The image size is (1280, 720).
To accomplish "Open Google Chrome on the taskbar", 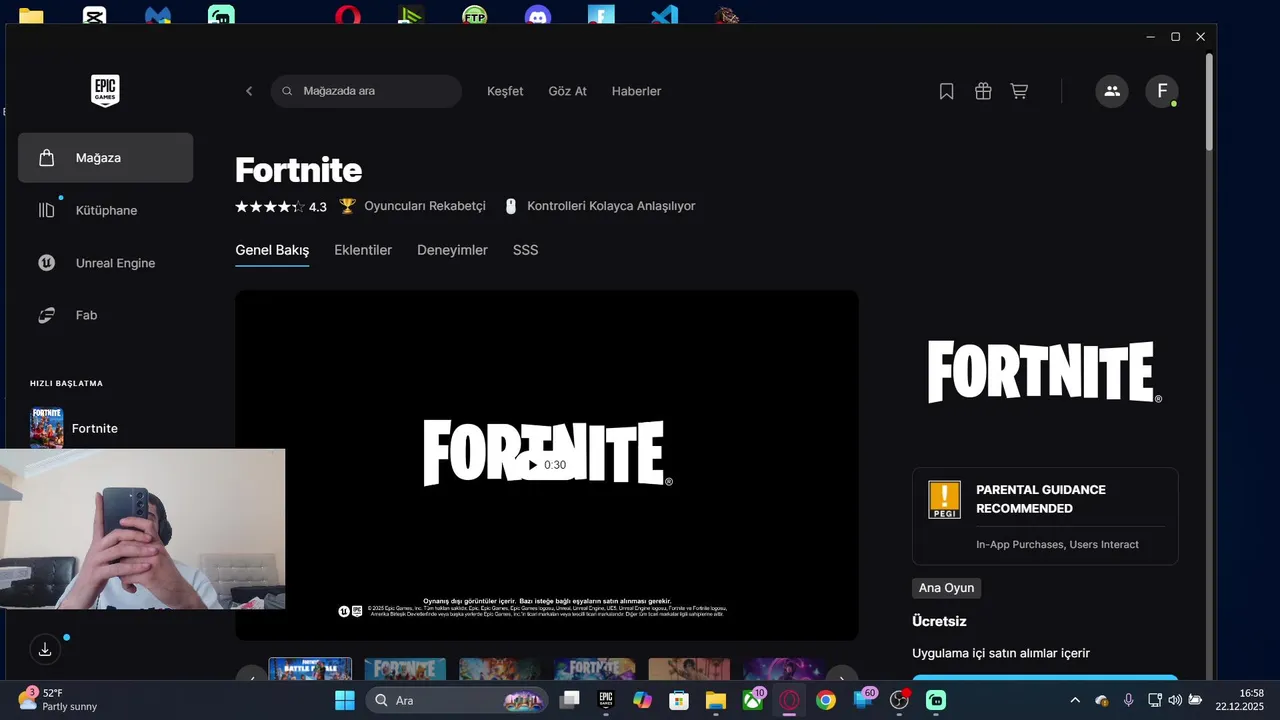I will (826, 700).
